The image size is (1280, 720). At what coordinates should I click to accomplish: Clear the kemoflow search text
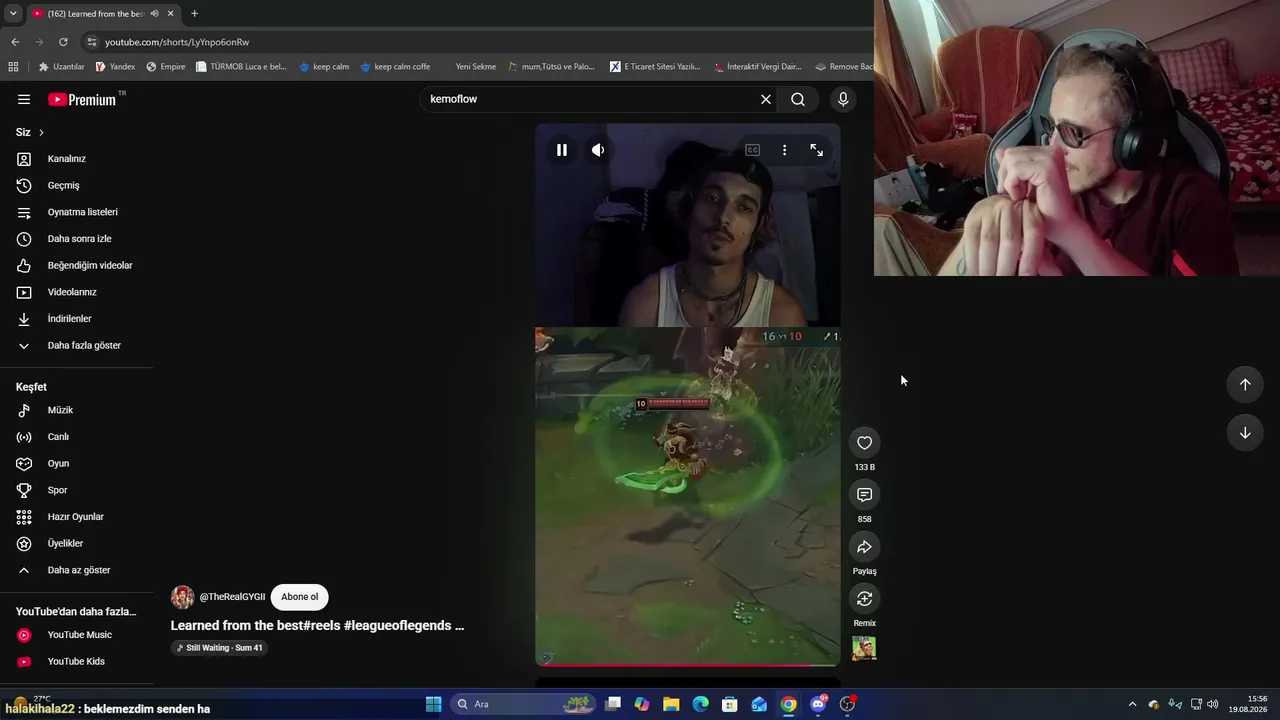[x=766, y=99]
